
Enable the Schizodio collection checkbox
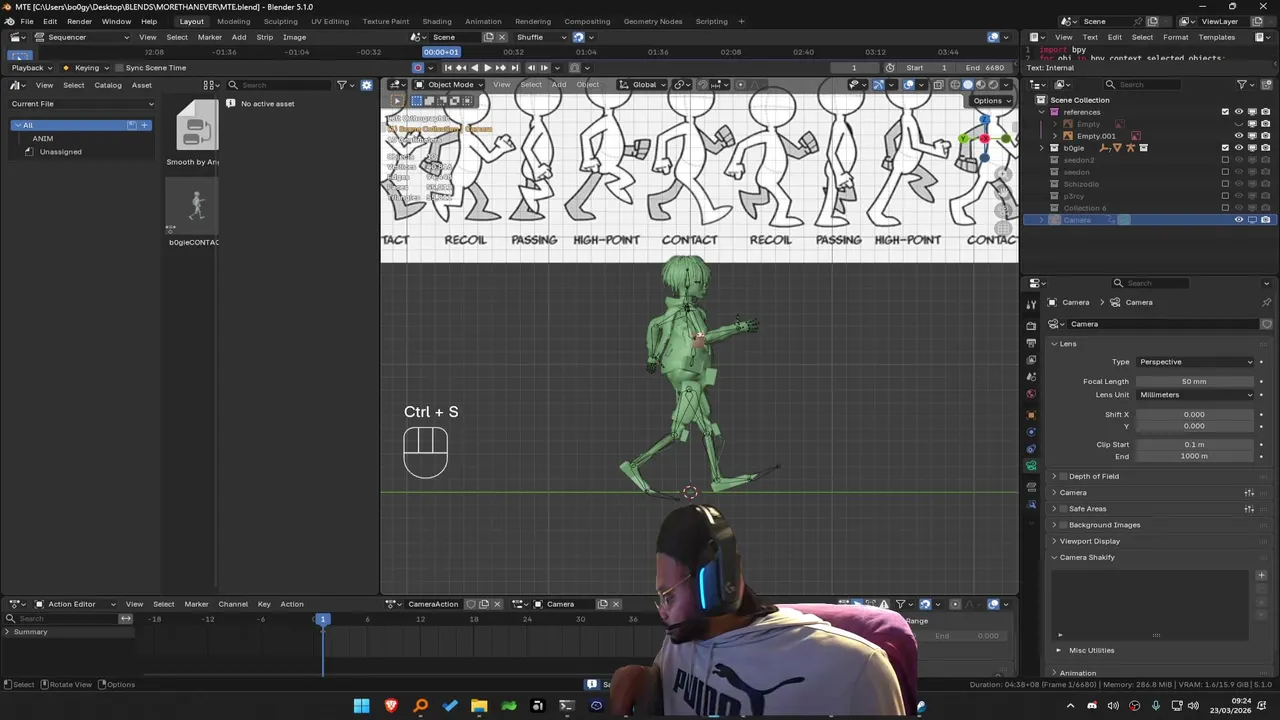point(1225,184)
